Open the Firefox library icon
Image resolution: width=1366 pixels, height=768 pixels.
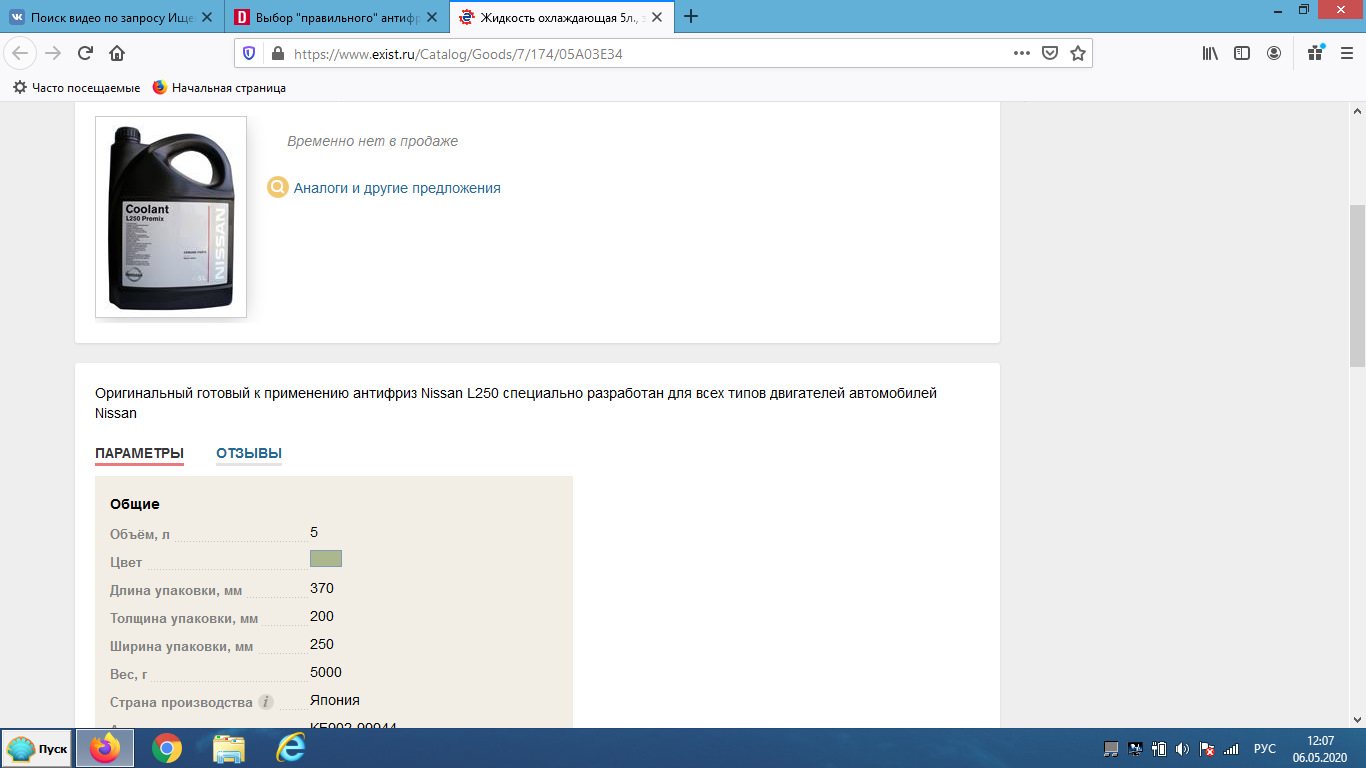point(1210,53)
